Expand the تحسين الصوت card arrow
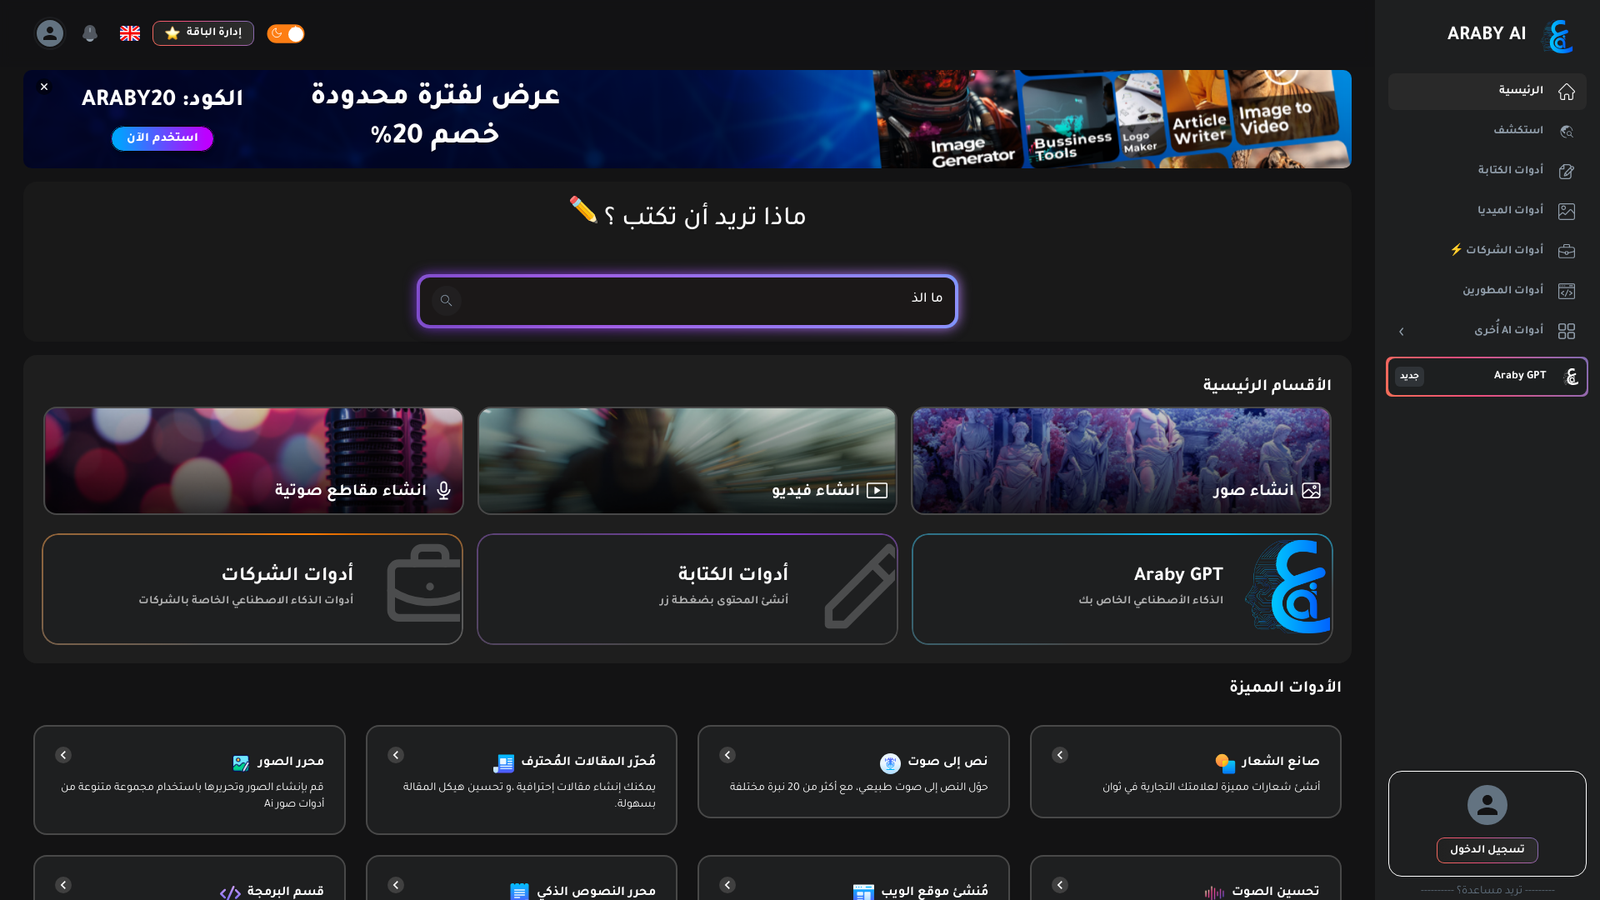The width and height of the screenshot is (1600, 900). (x=1060, y=885)
